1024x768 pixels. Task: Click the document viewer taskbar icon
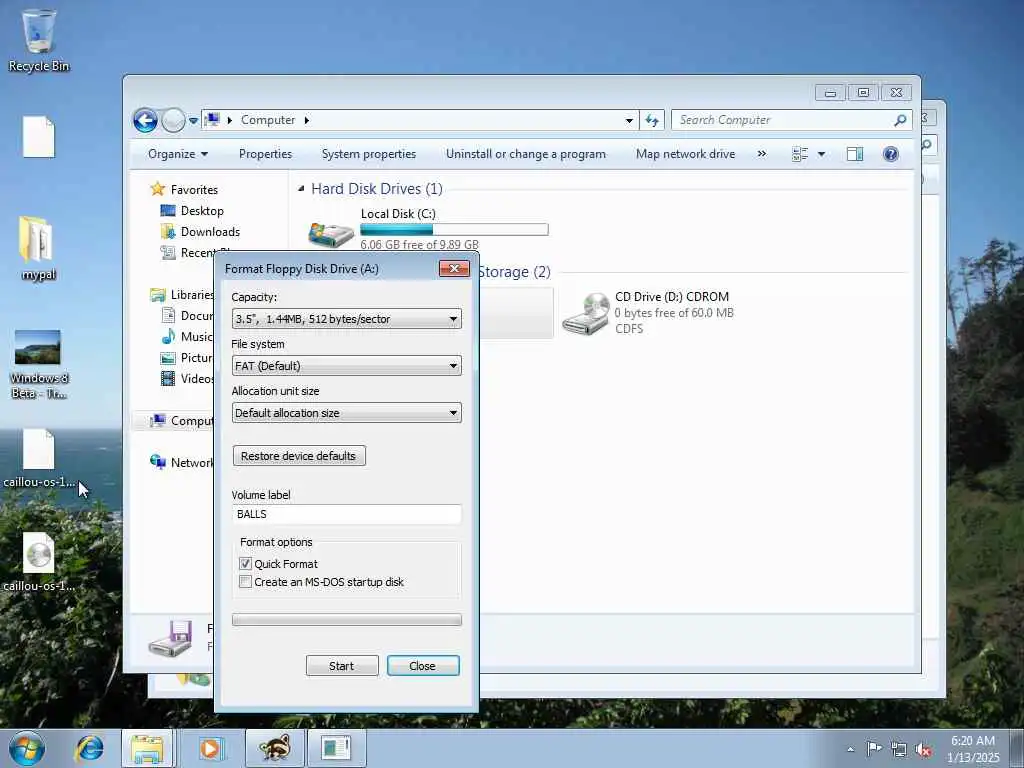tap(336, 748)
